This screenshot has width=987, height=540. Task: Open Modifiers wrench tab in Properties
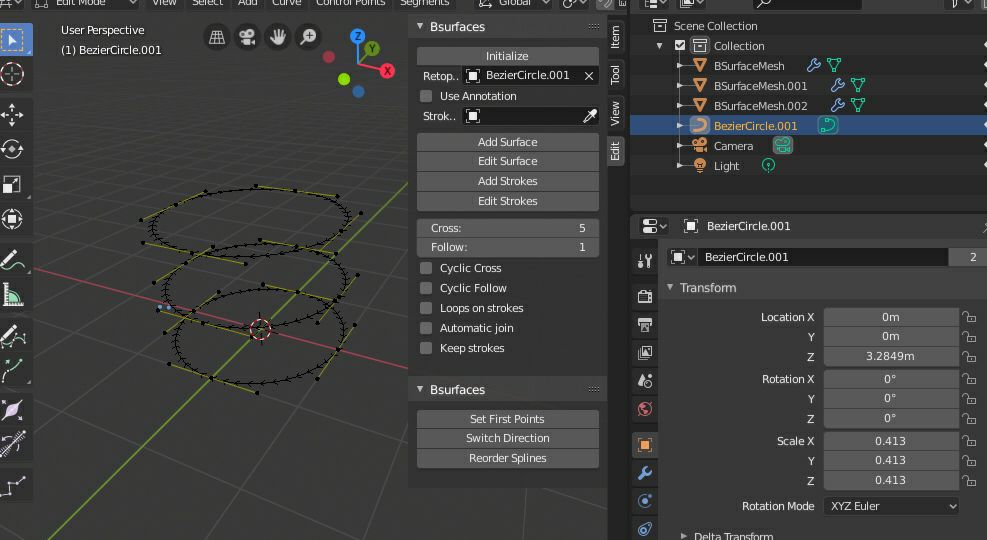[645, 473]
